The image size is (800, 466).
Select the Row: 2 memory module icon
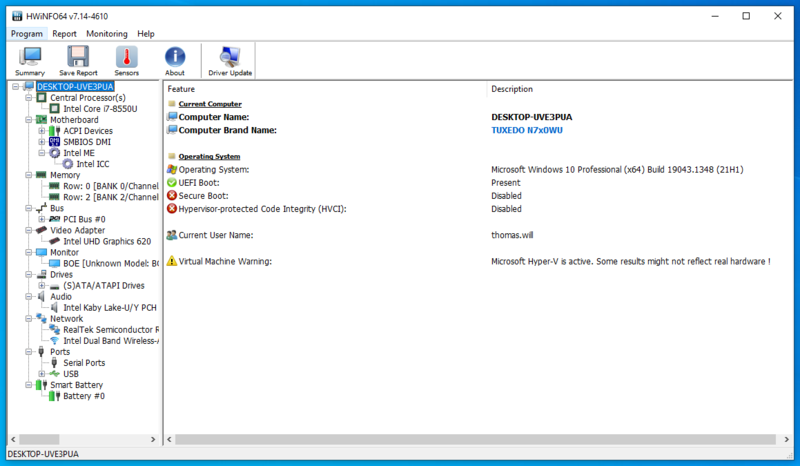tap(54, 197)
